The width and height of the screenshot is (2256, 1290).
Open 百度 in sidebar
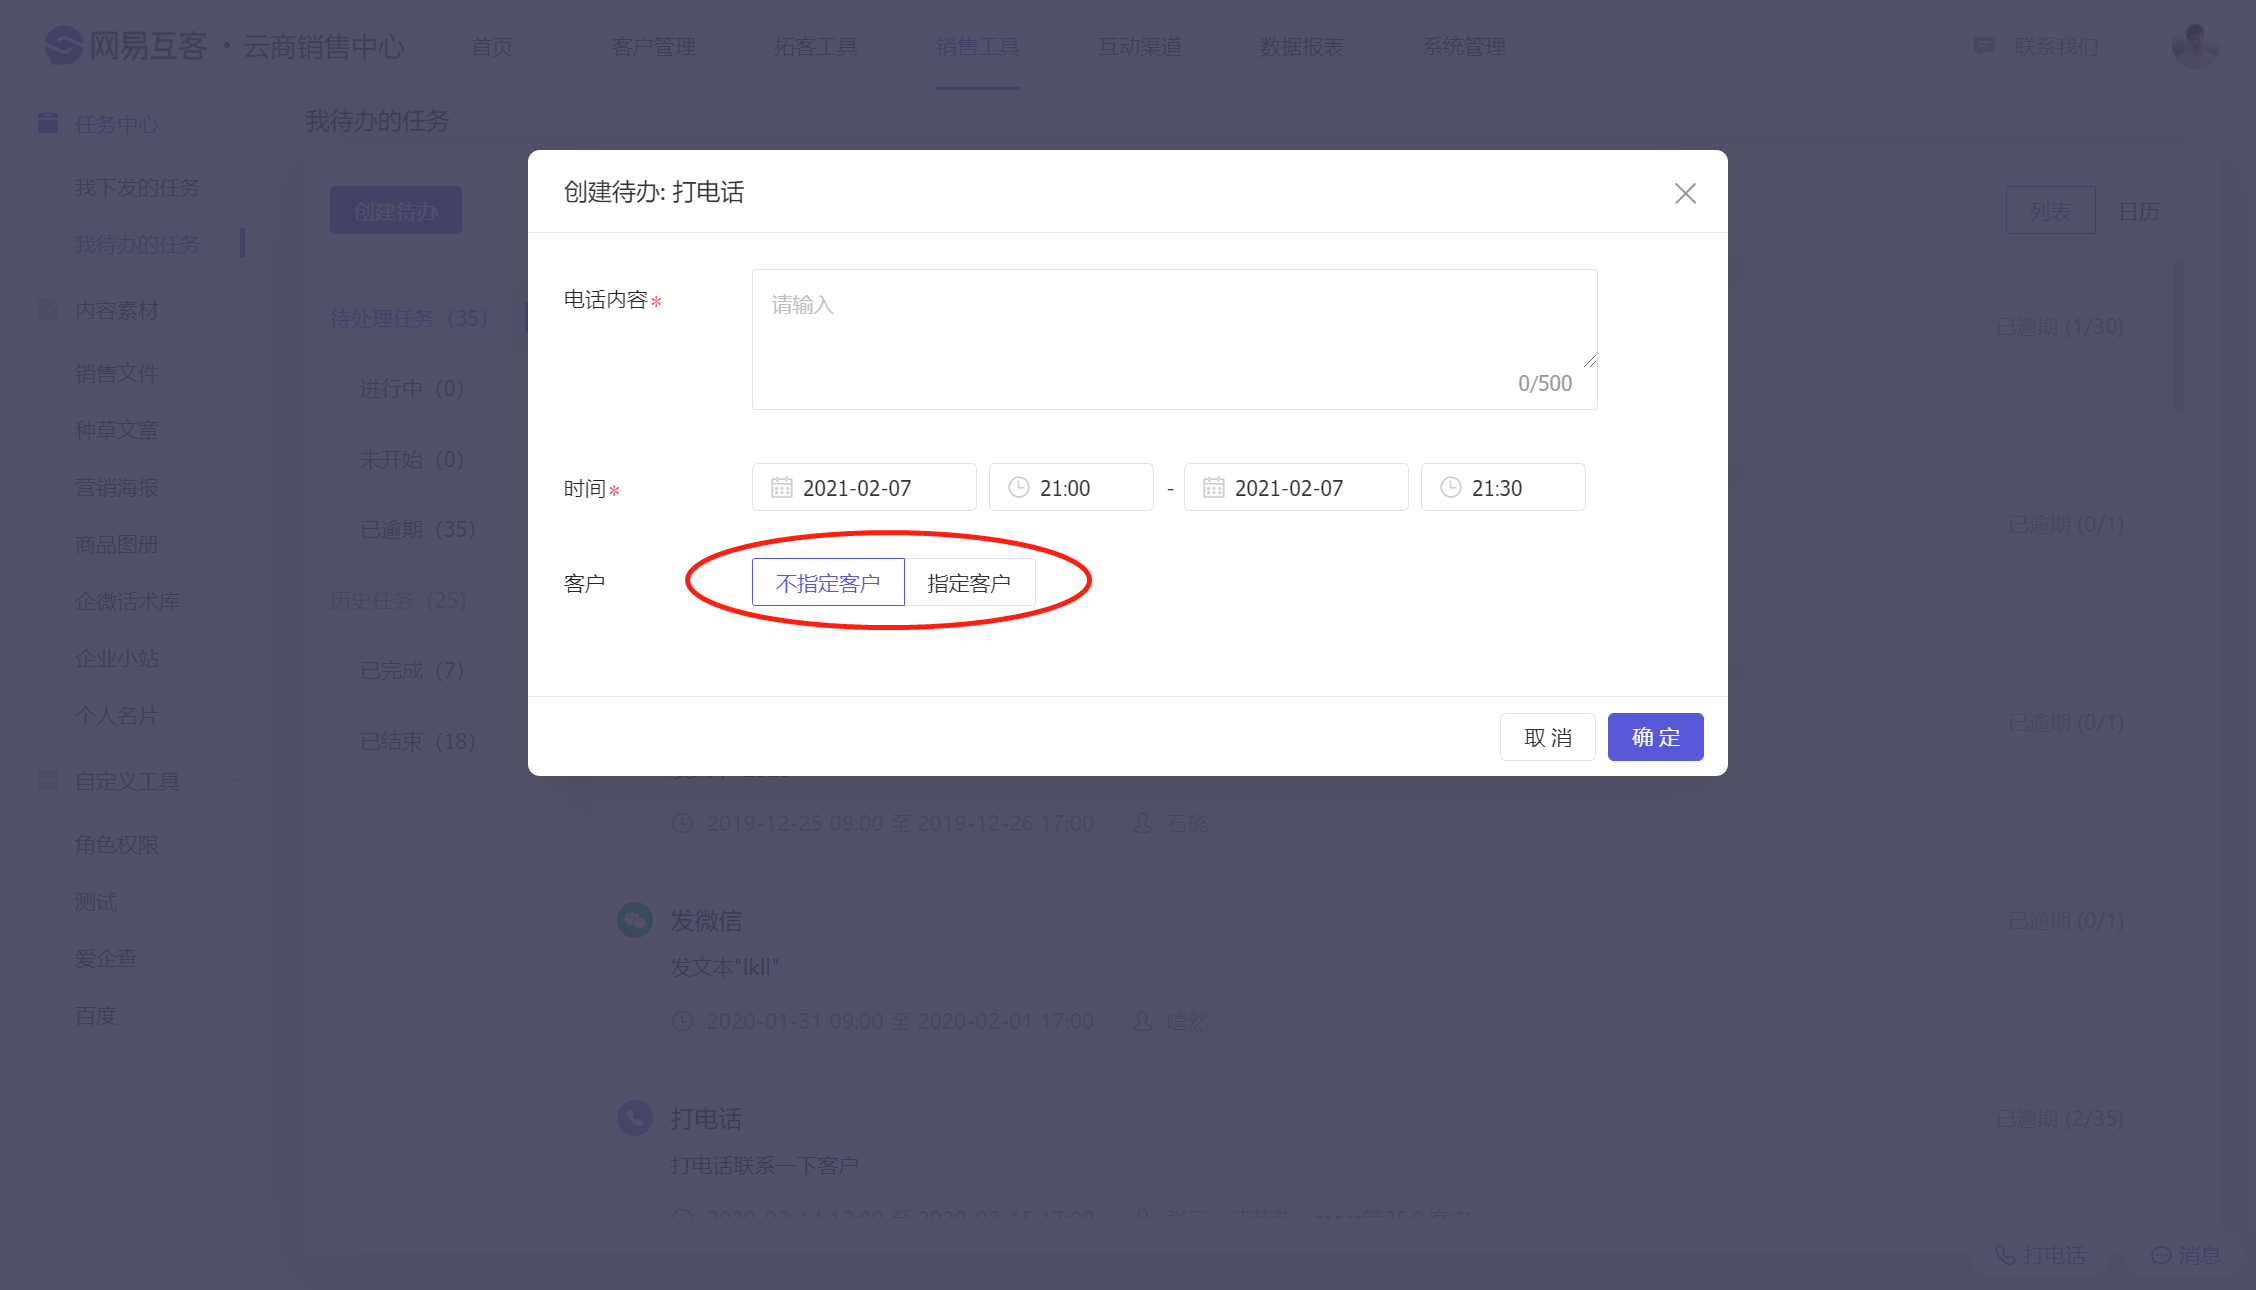tap(95, 1015)
